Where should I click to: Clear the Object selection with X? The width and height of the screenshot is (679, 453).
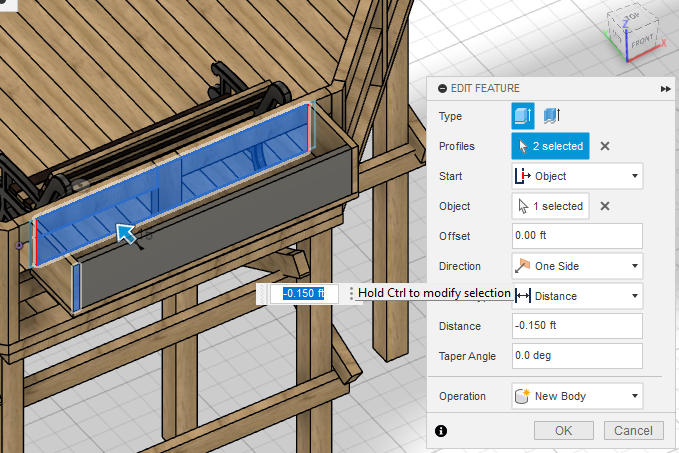605,206
